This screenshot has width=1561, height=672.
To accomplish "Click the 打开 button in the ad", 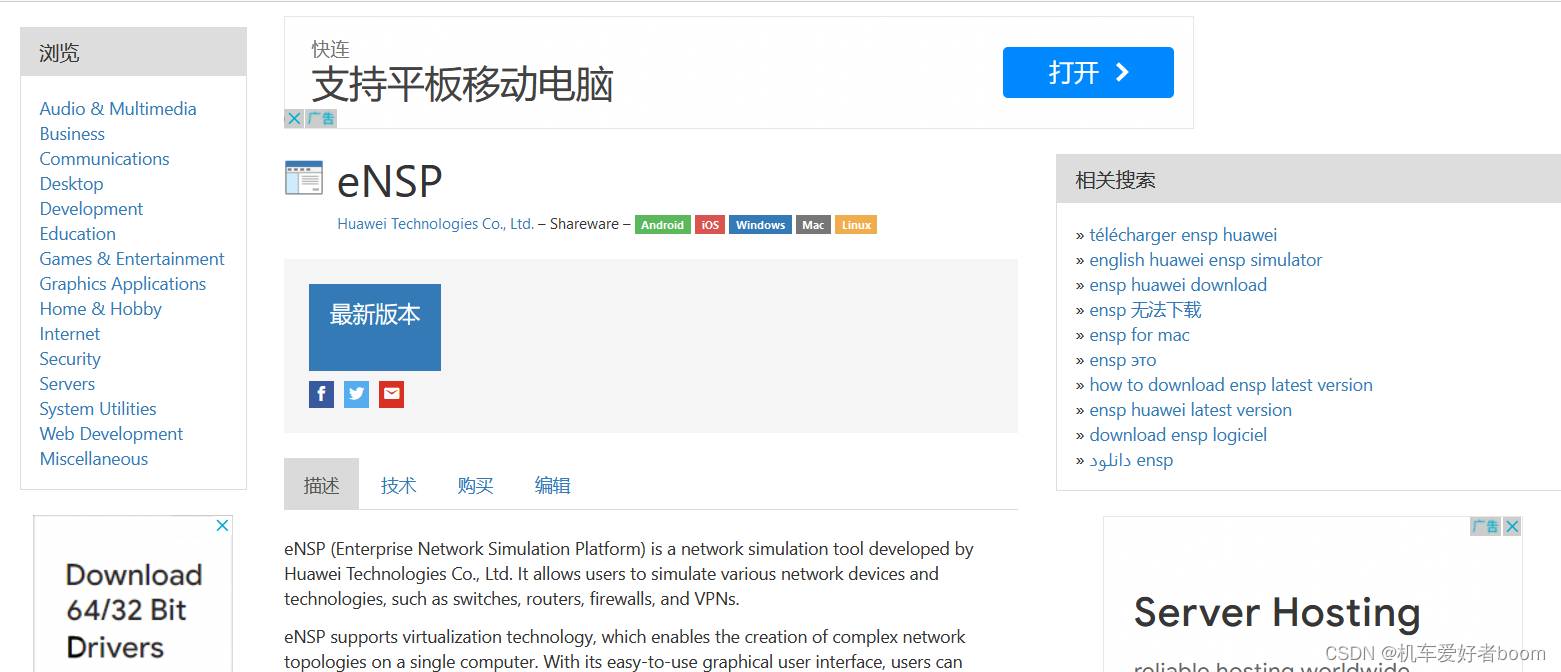I will tap(1088, 72).
